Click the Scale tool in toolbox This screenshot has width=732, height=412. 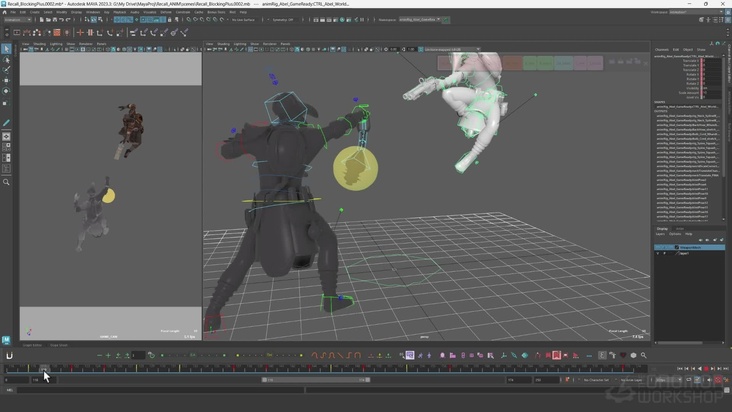[x=6, y=103]
